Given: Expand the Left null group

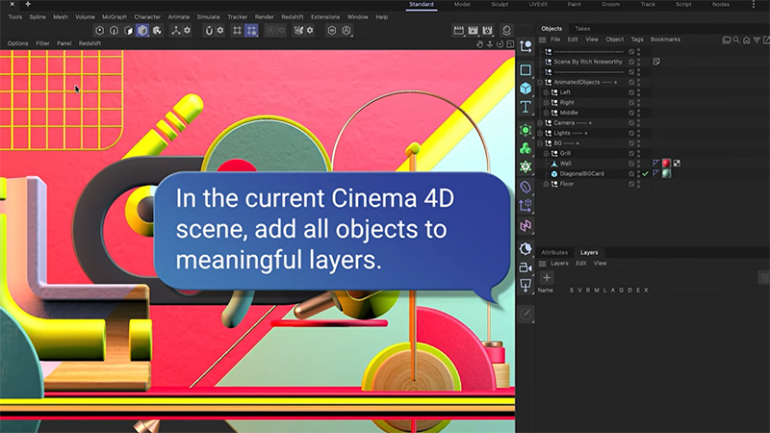Looking at the screenshot, I should 546,92.
